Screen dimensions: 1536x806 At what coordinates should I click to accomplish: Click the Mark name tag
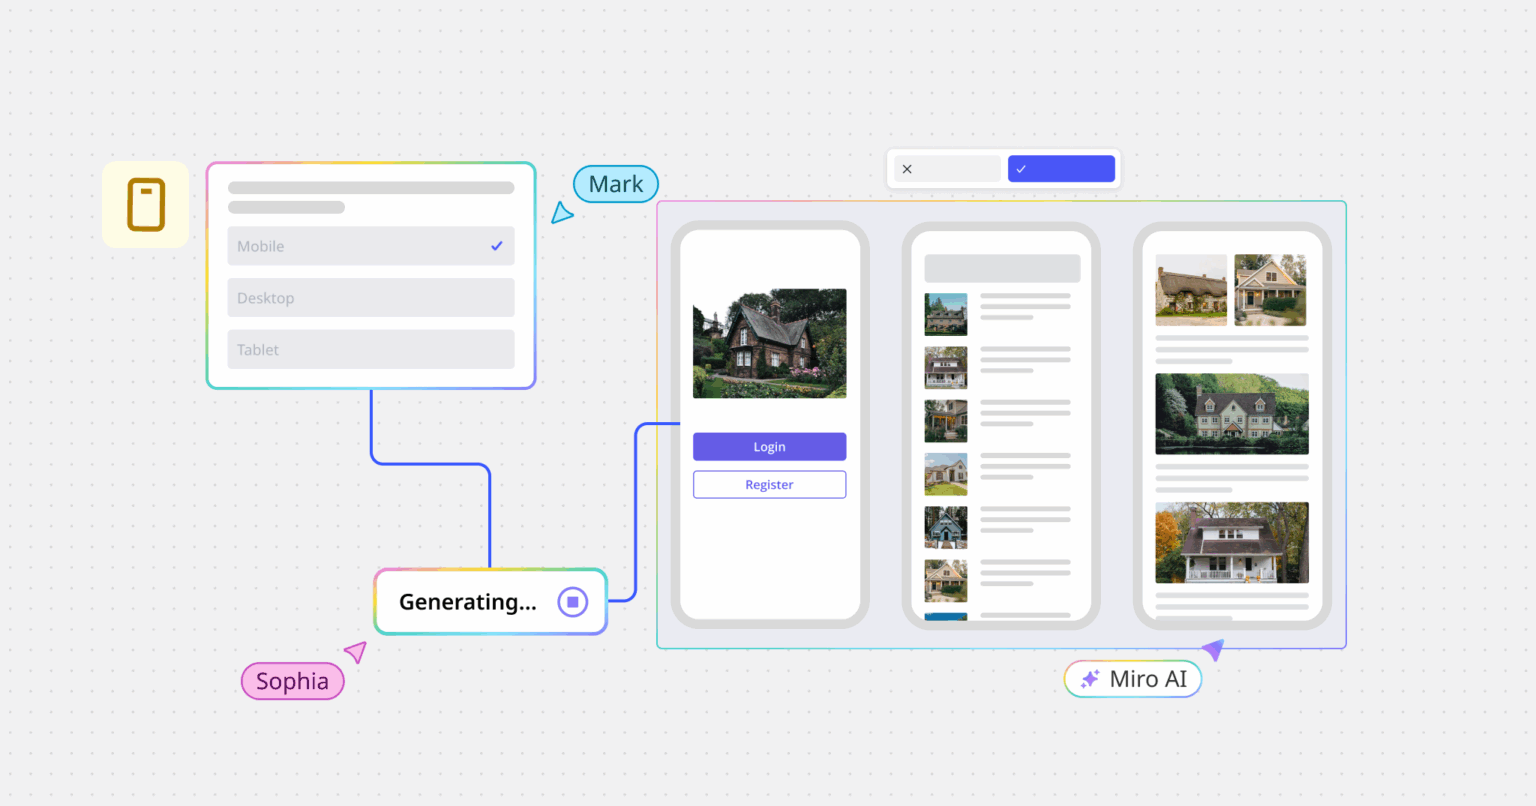615,184
